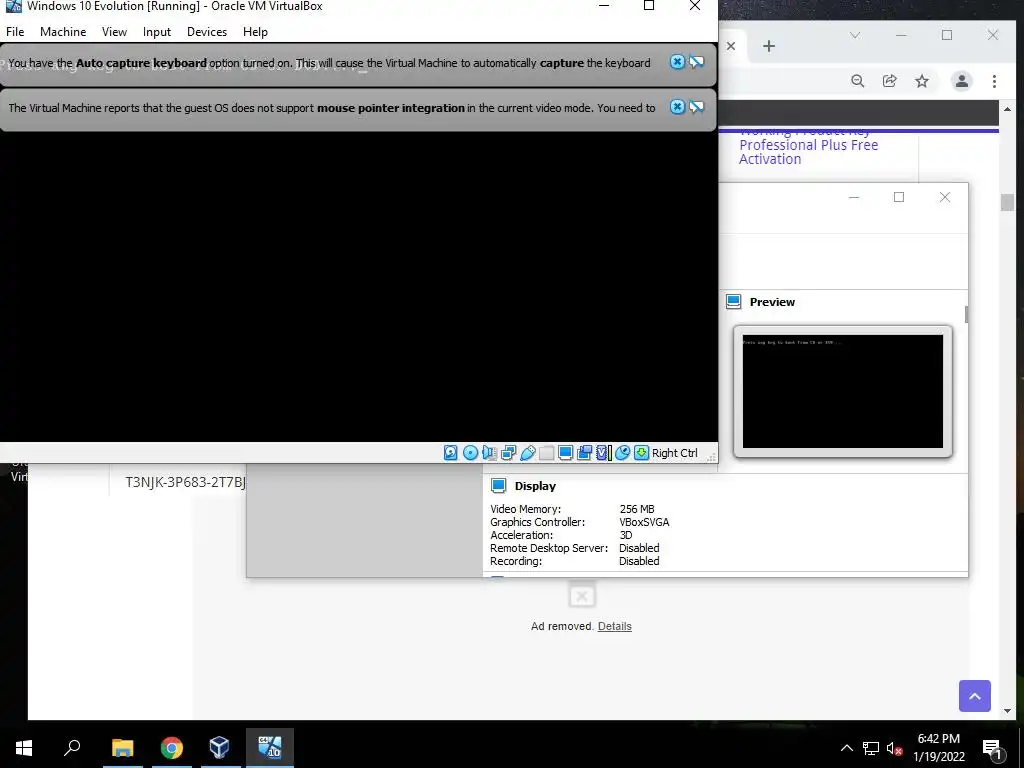
Task: Open the Machine menu
Action: click(x=63, y=32)
